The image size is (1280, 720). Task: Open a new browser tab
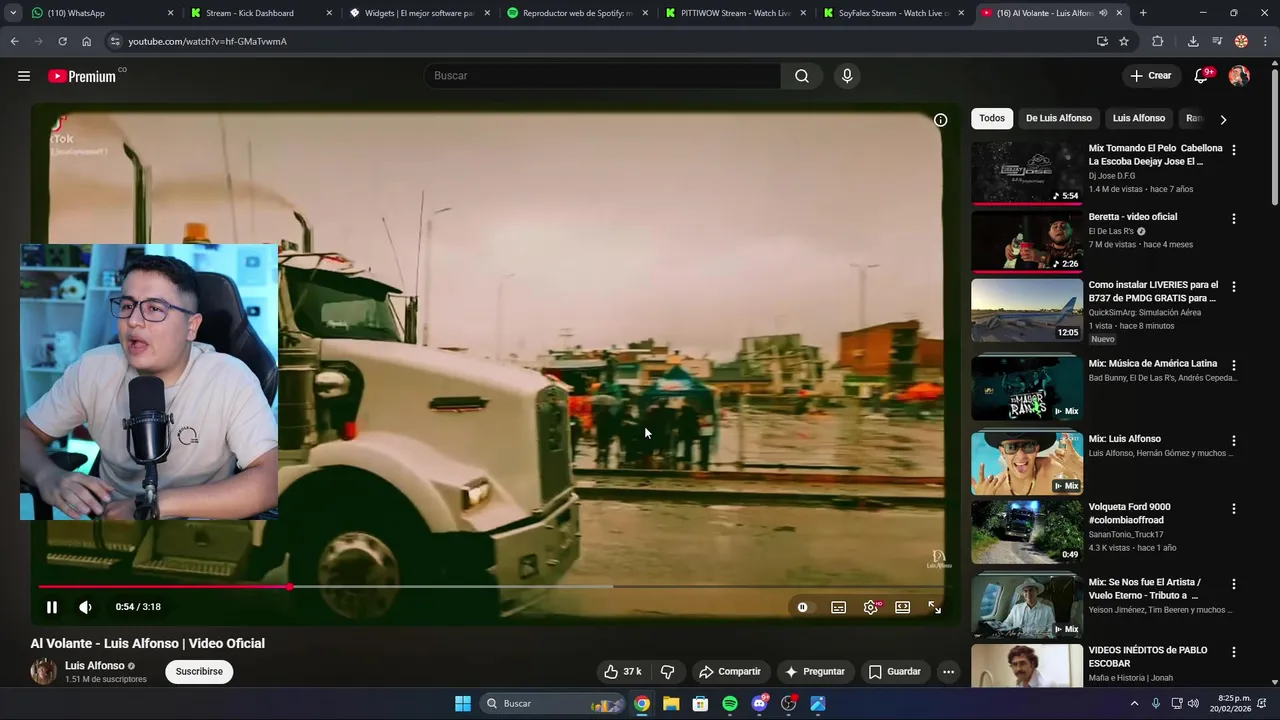tap(1143, 13)
